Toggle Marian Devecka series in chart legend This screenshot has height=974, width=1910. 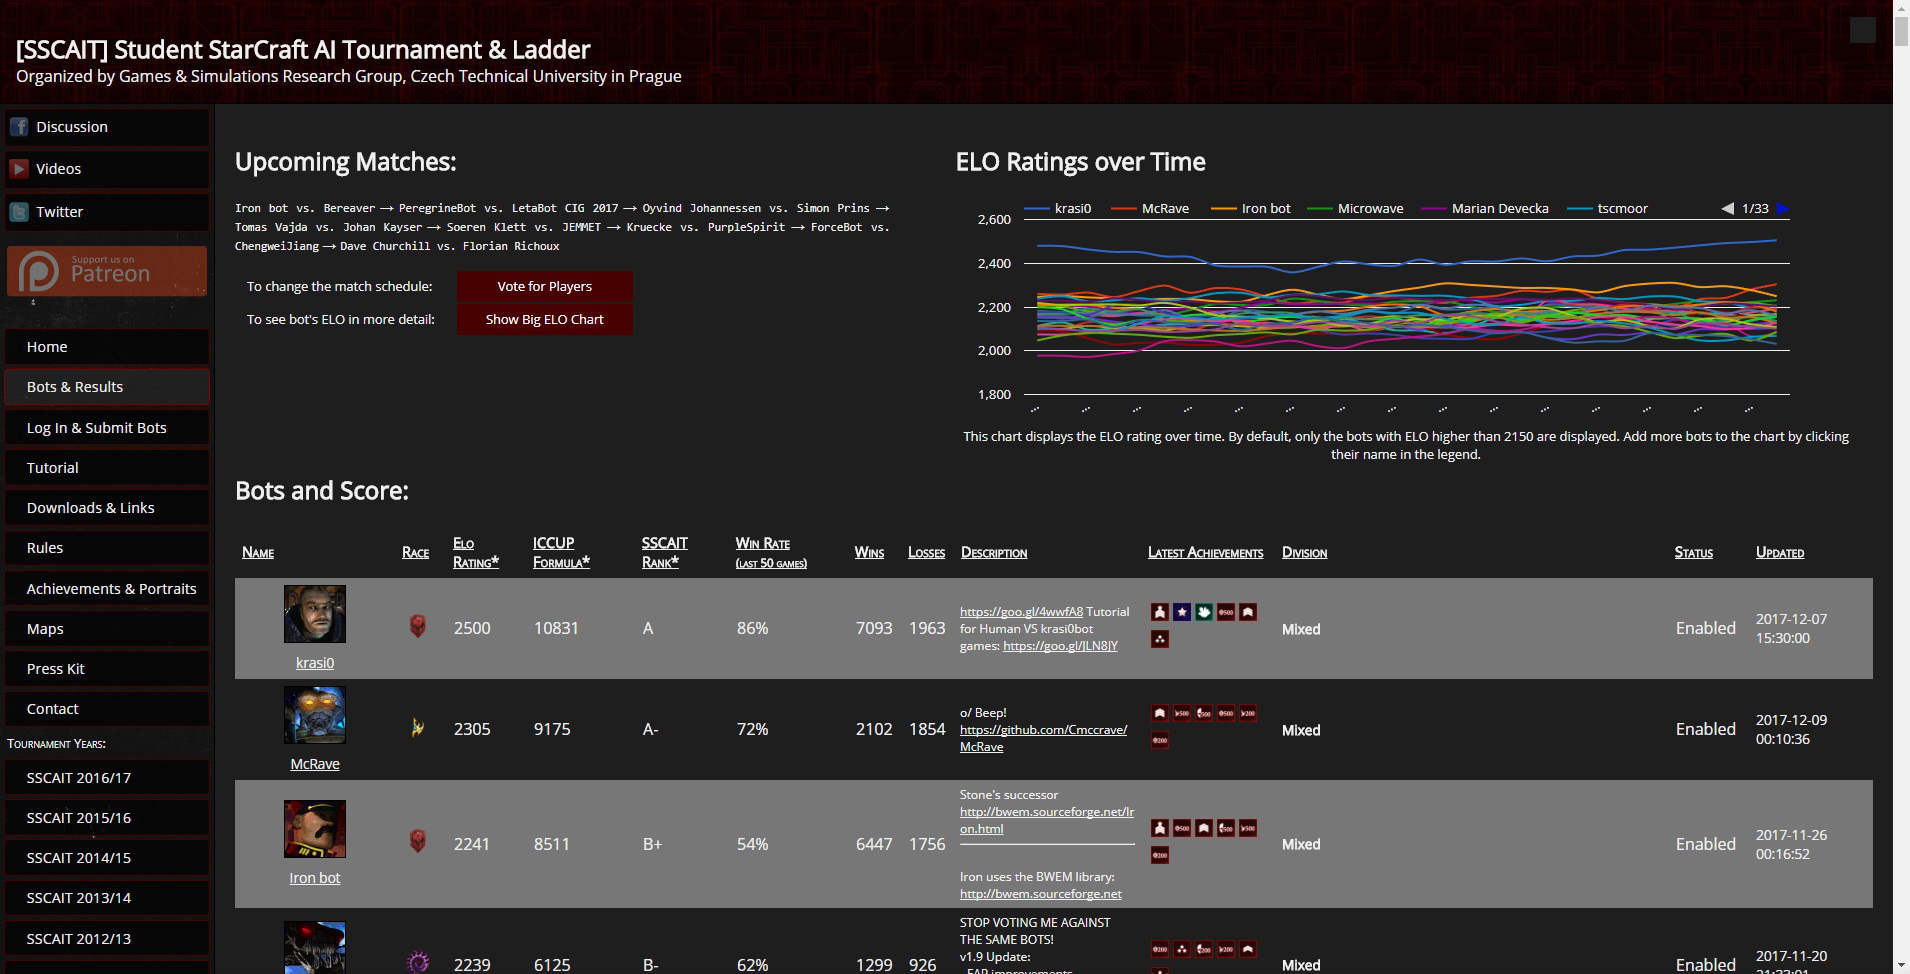pos(1485,209)
